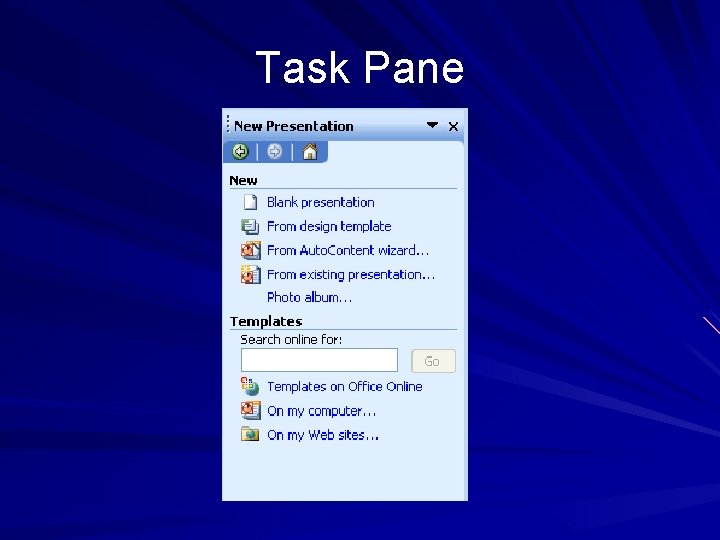Viewport: 720px width, 540px height.
Task: Click the Web sites folder icon
Action: [250, 434]
